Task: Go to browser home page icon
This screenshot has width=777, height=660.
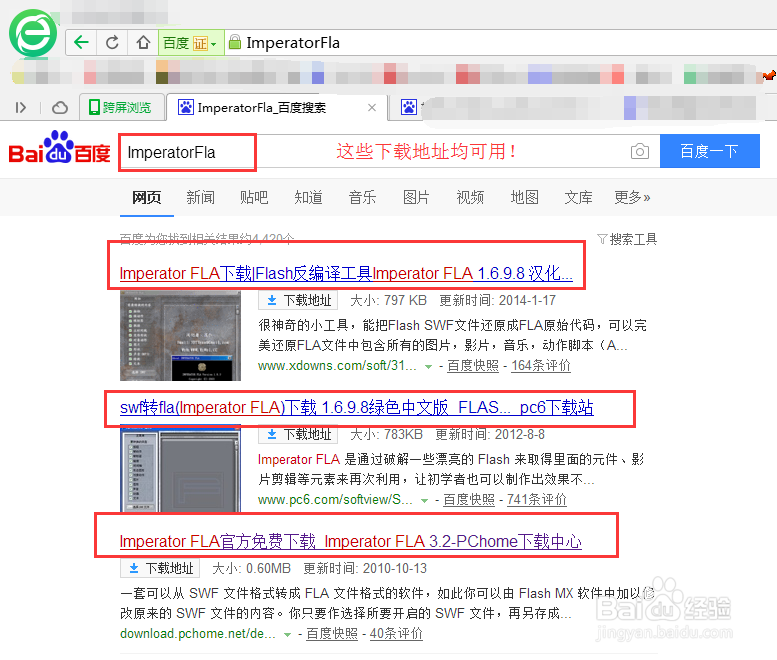Action: tap(143, 43)
